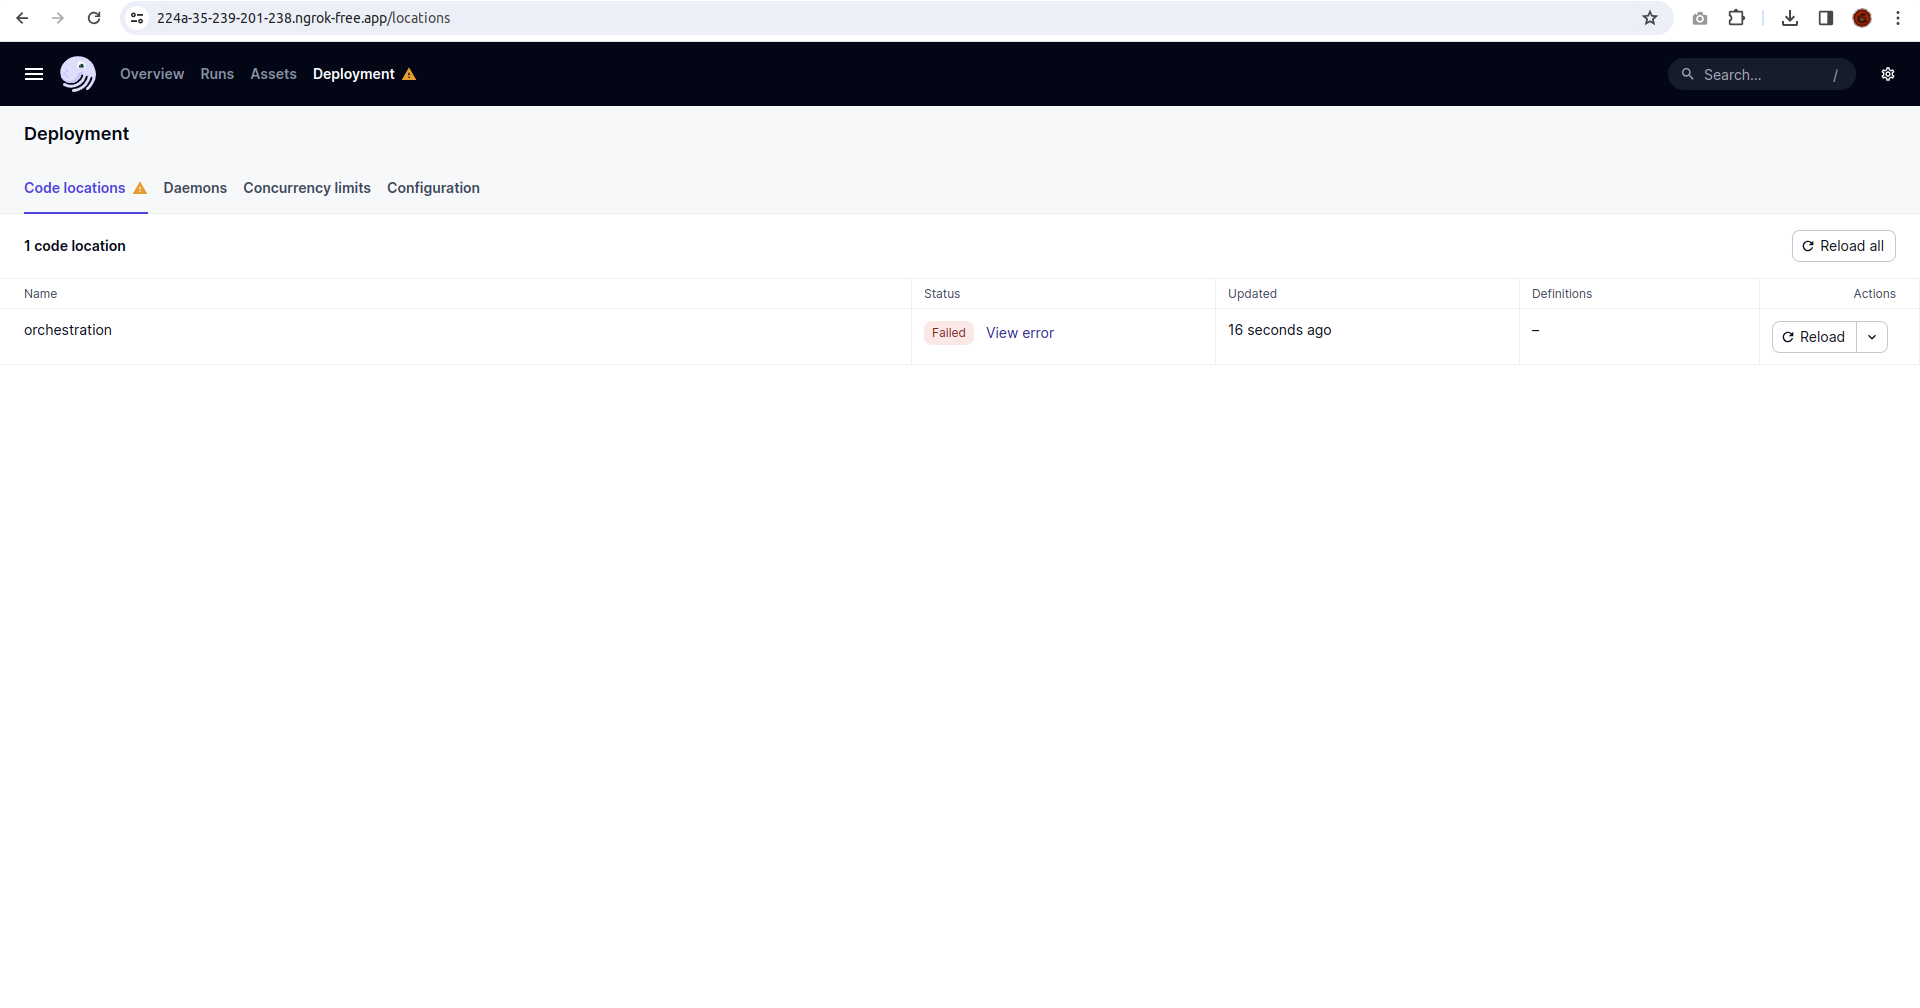Bookmark this page with the star icon
The image size is (1920, 1008).
pyautogui.click(x=1650, y=18)
